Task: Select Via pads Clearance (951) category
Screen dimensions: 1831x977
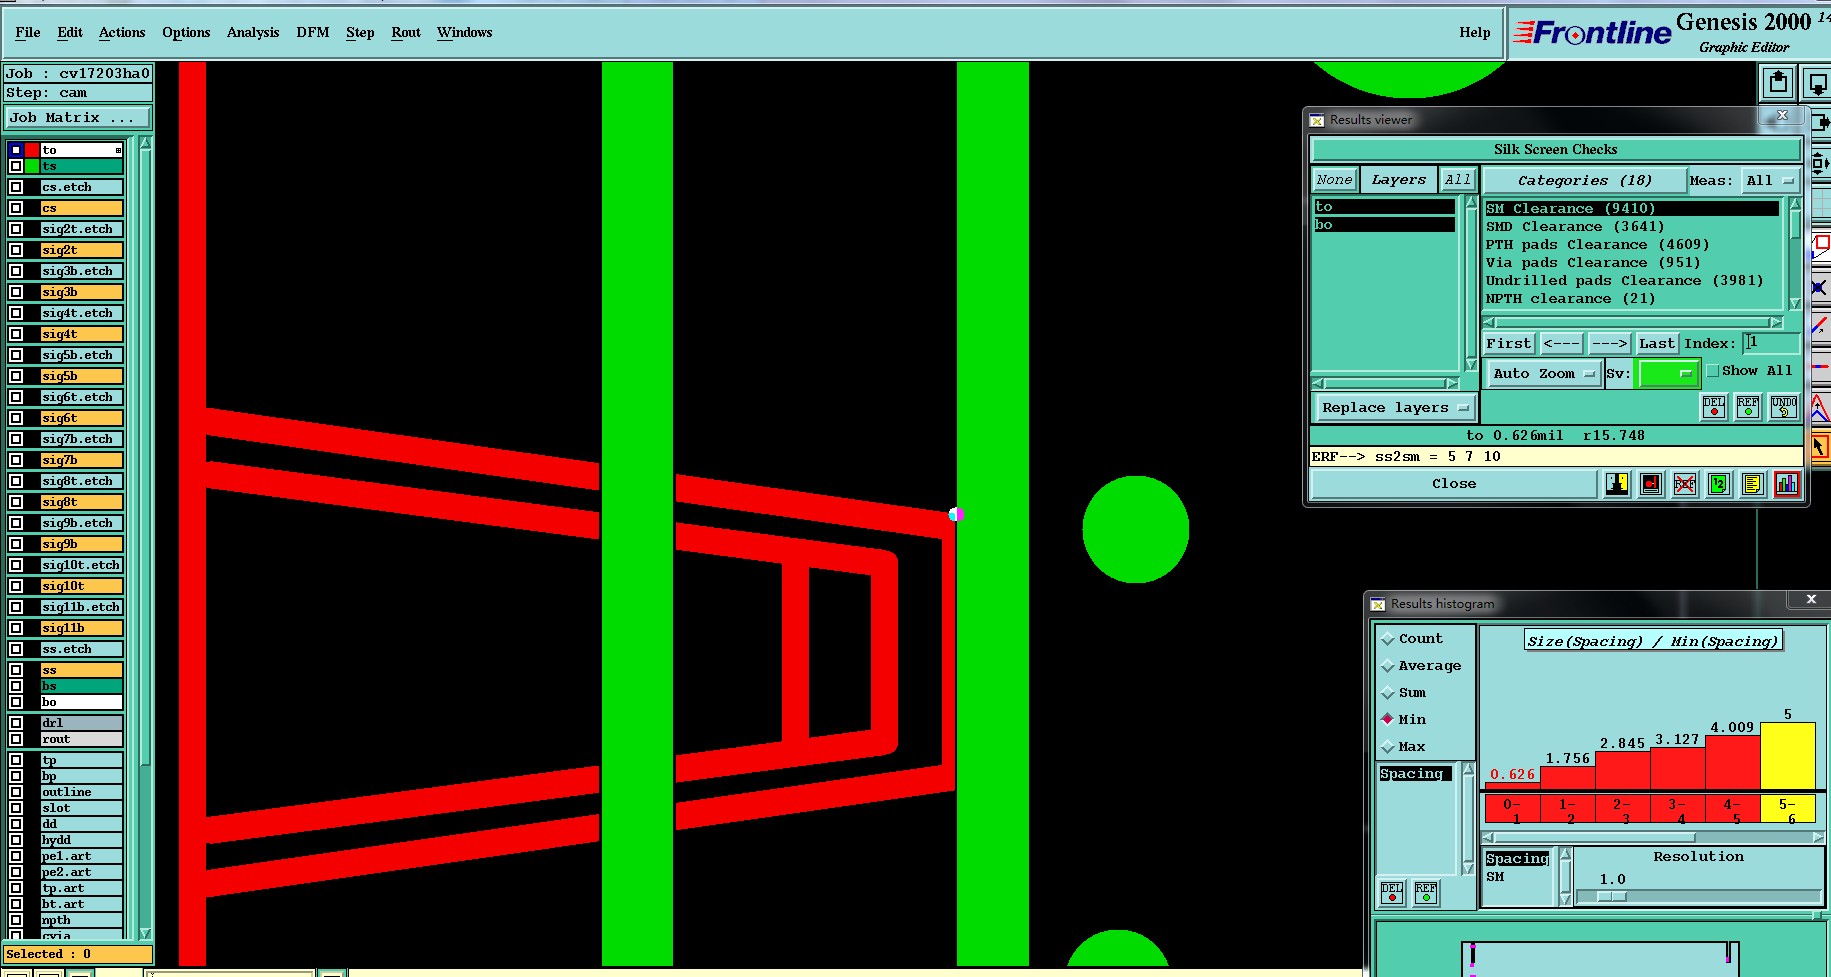Action: tap(1592, 263)
